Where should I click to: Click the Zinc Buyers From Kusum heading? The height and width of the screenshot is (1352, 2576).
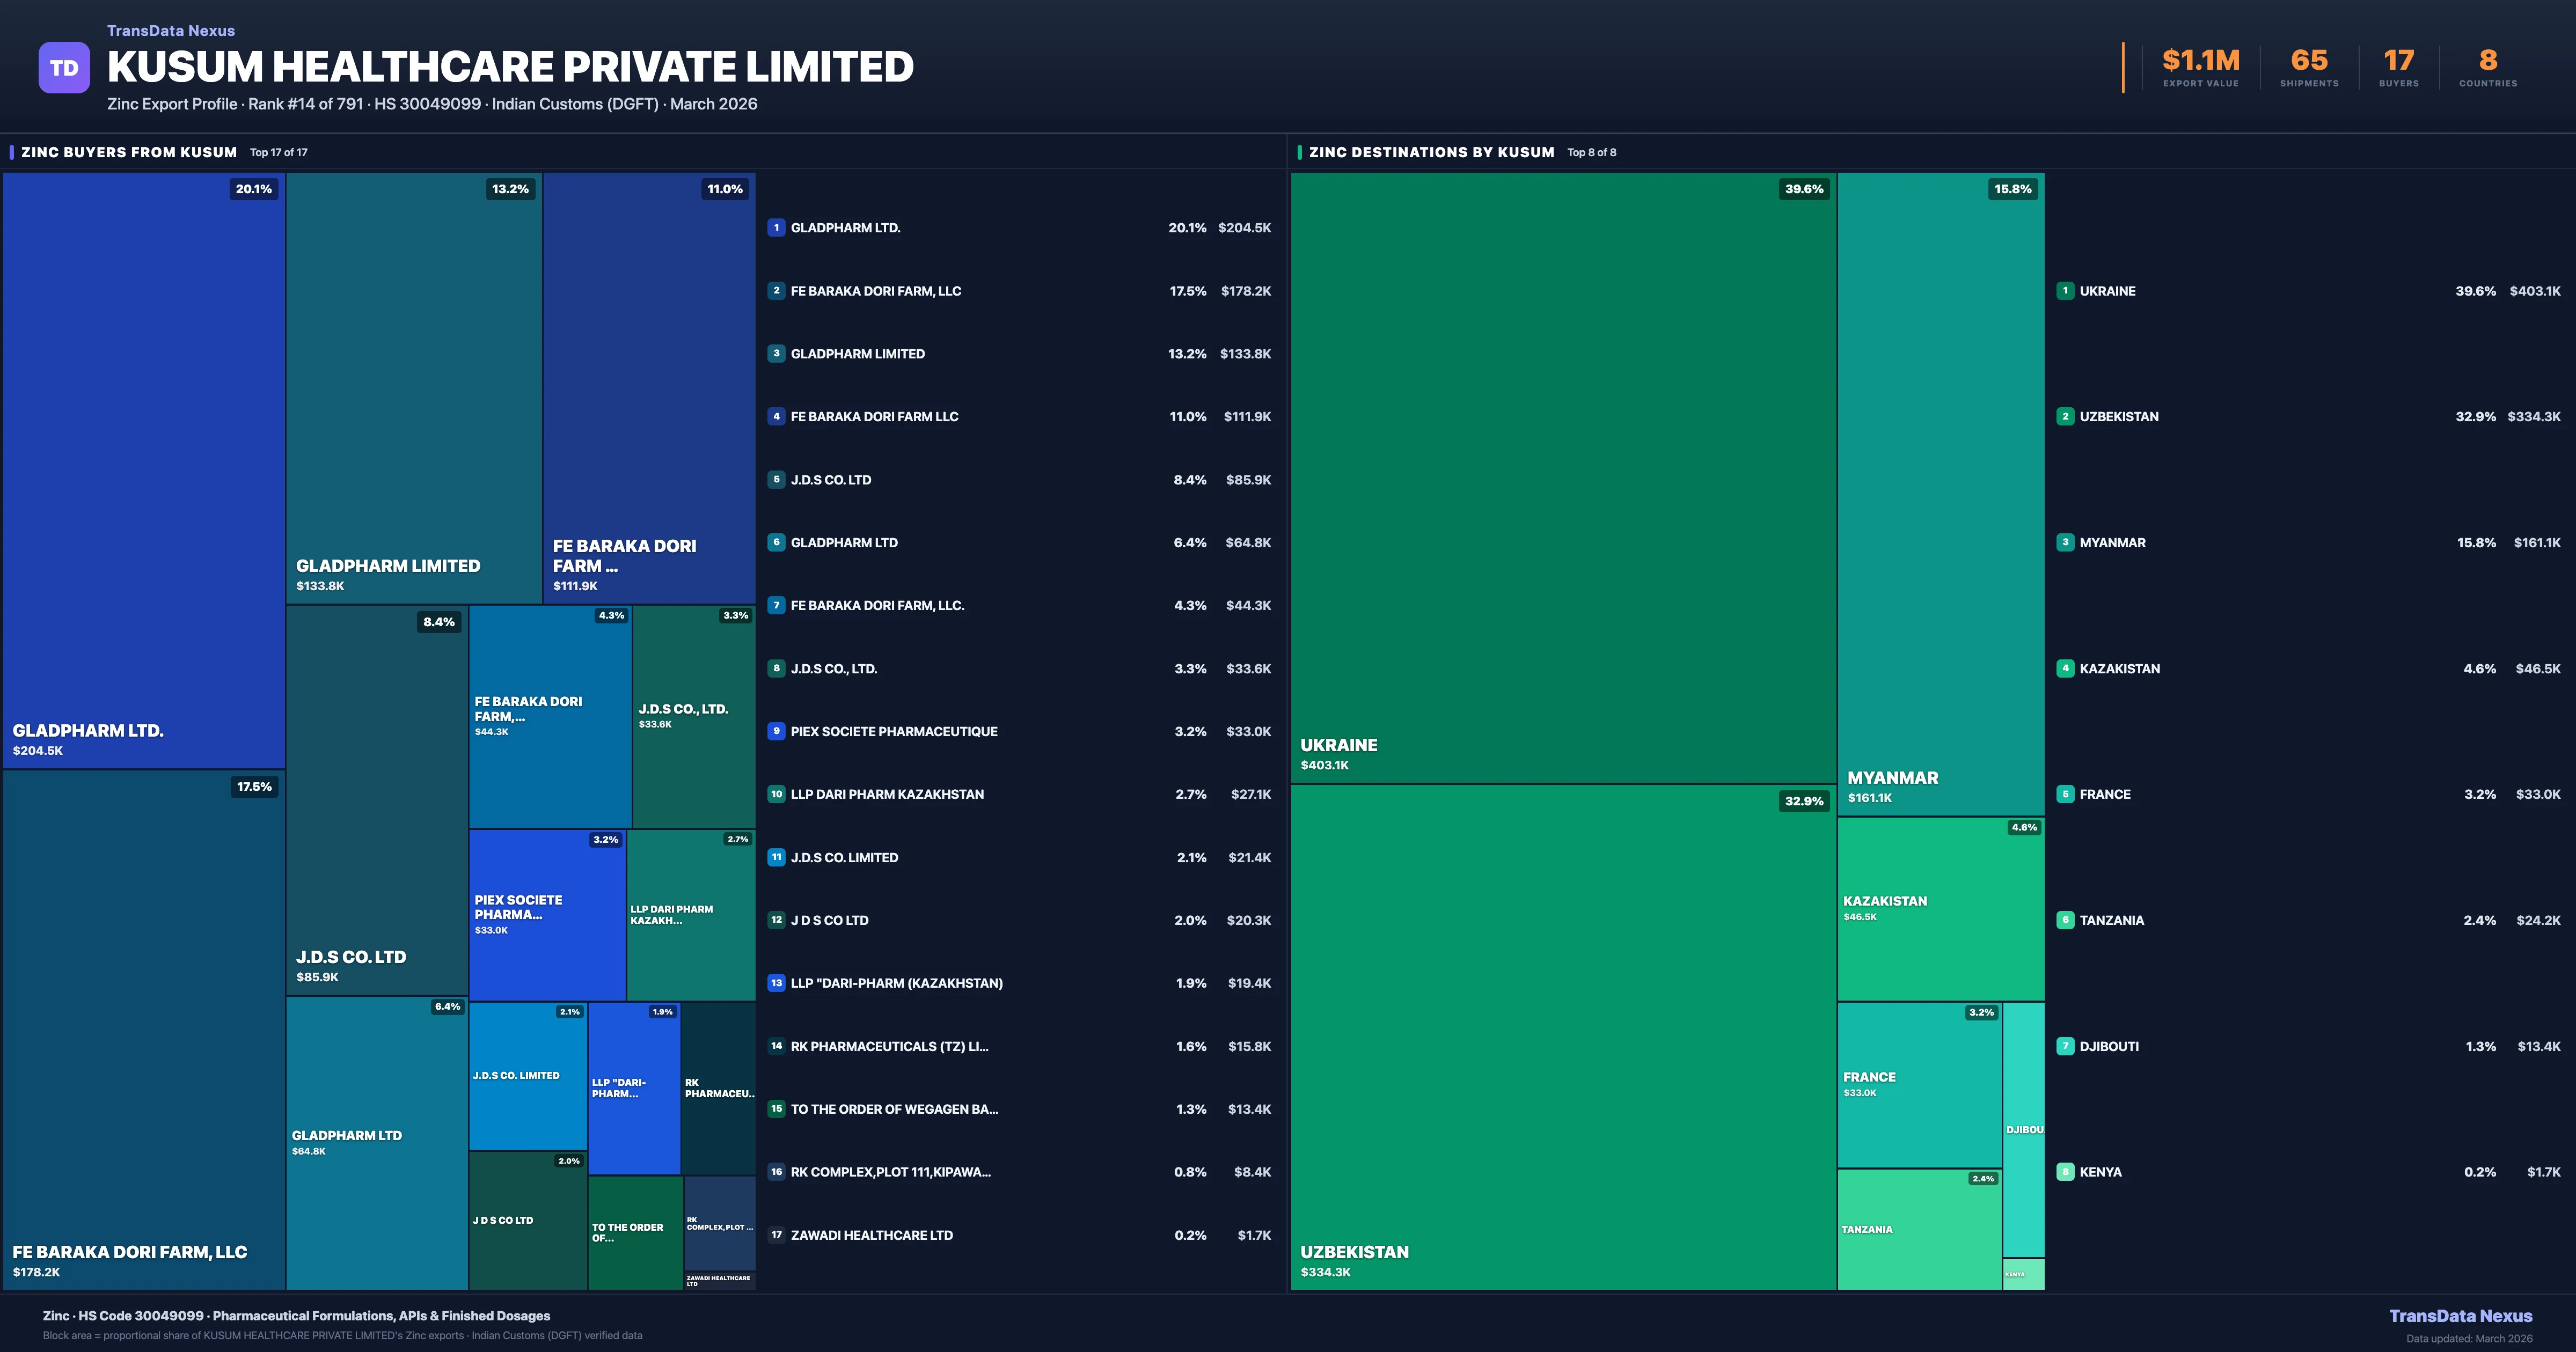point(129,152)
